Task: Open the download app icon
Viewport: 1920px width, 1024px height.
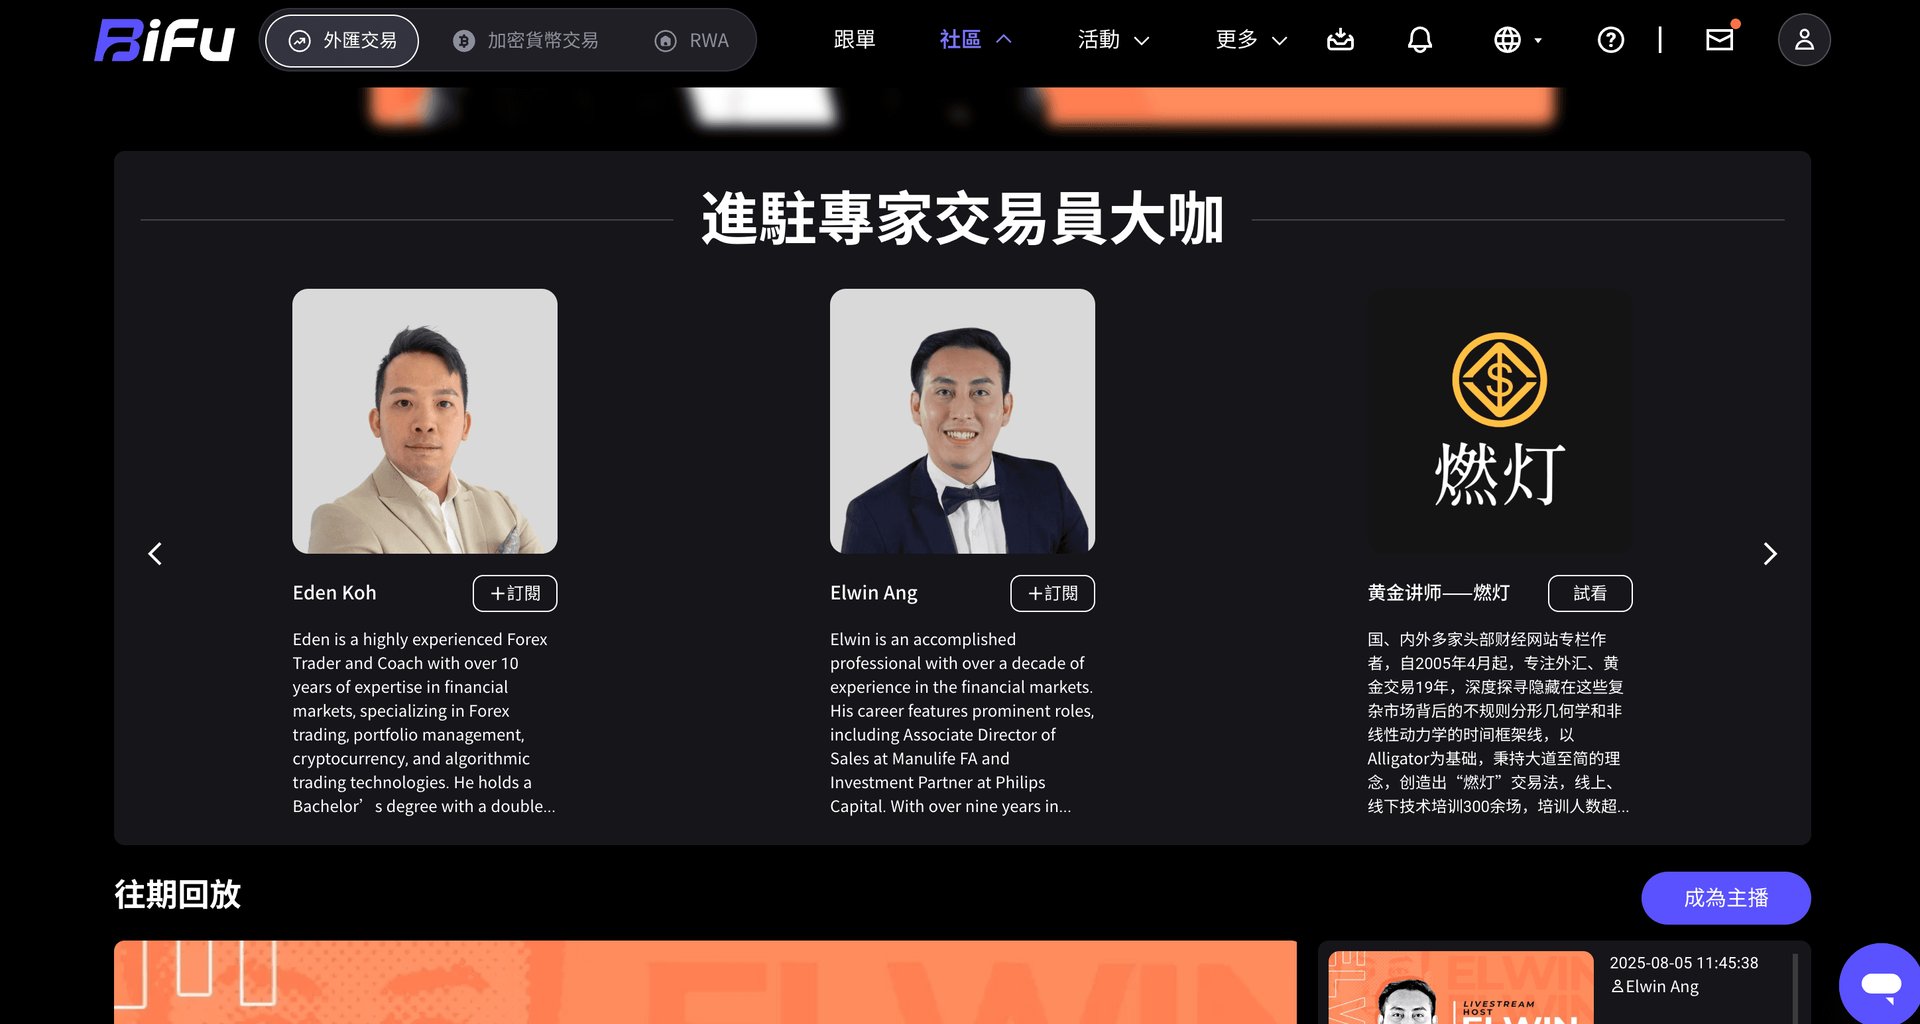Action: coord(1340,40)
